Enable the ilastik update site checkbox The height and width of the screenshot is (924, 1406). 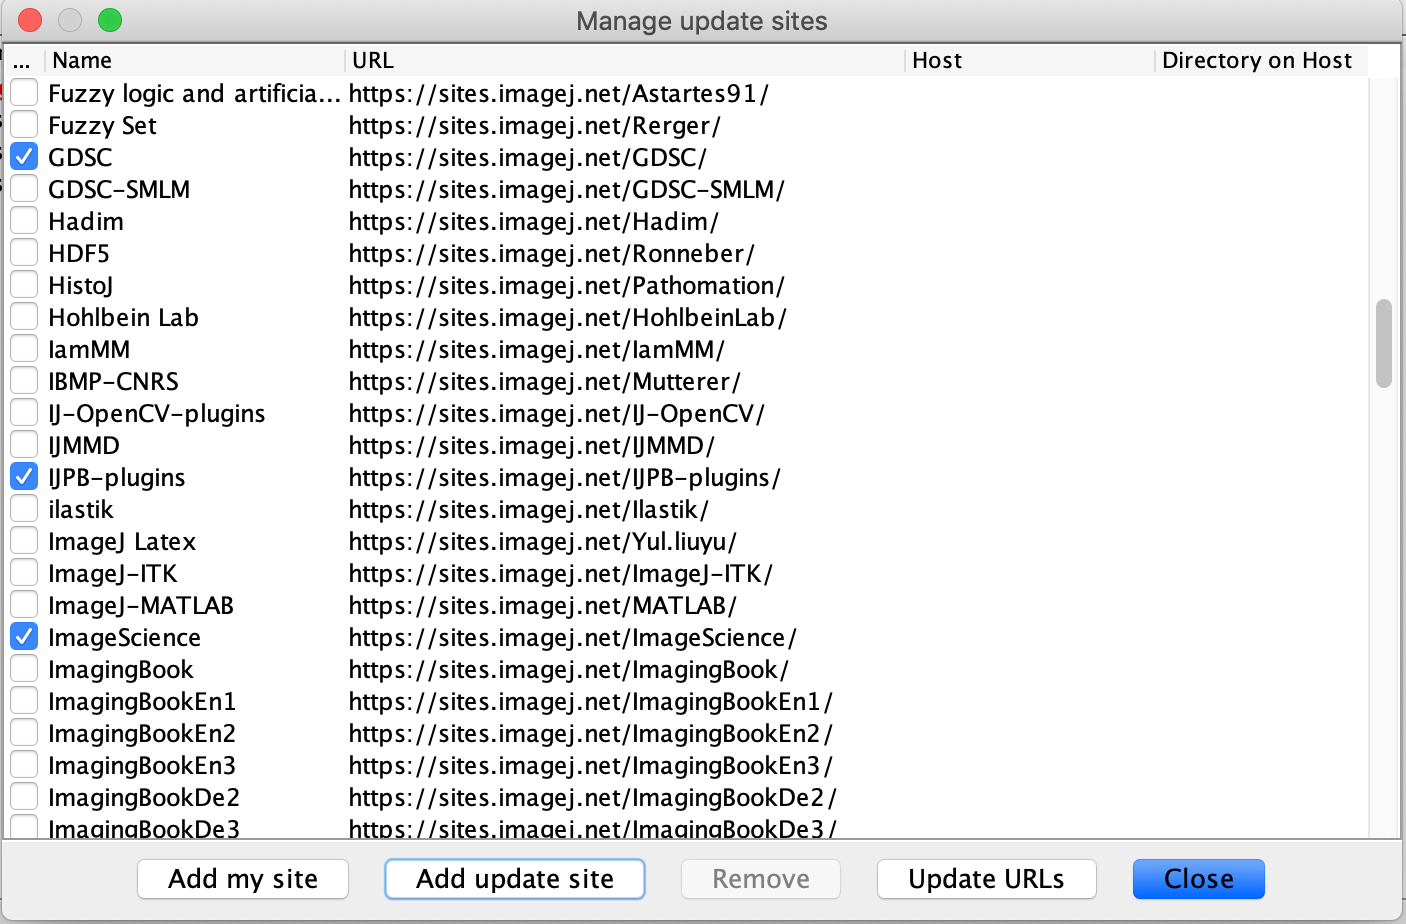(24, 509)
